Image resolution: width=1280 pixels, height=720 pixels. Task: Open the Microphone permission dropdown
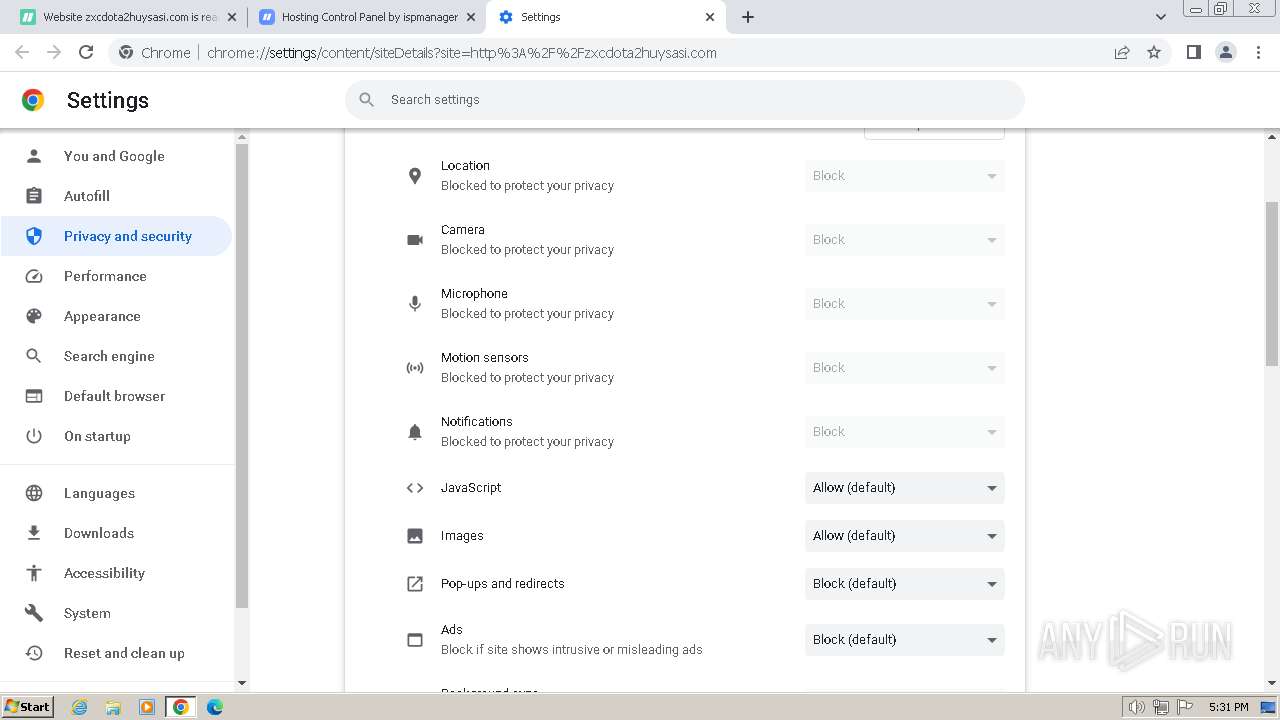pyautogui.click(x=905, y=304)
